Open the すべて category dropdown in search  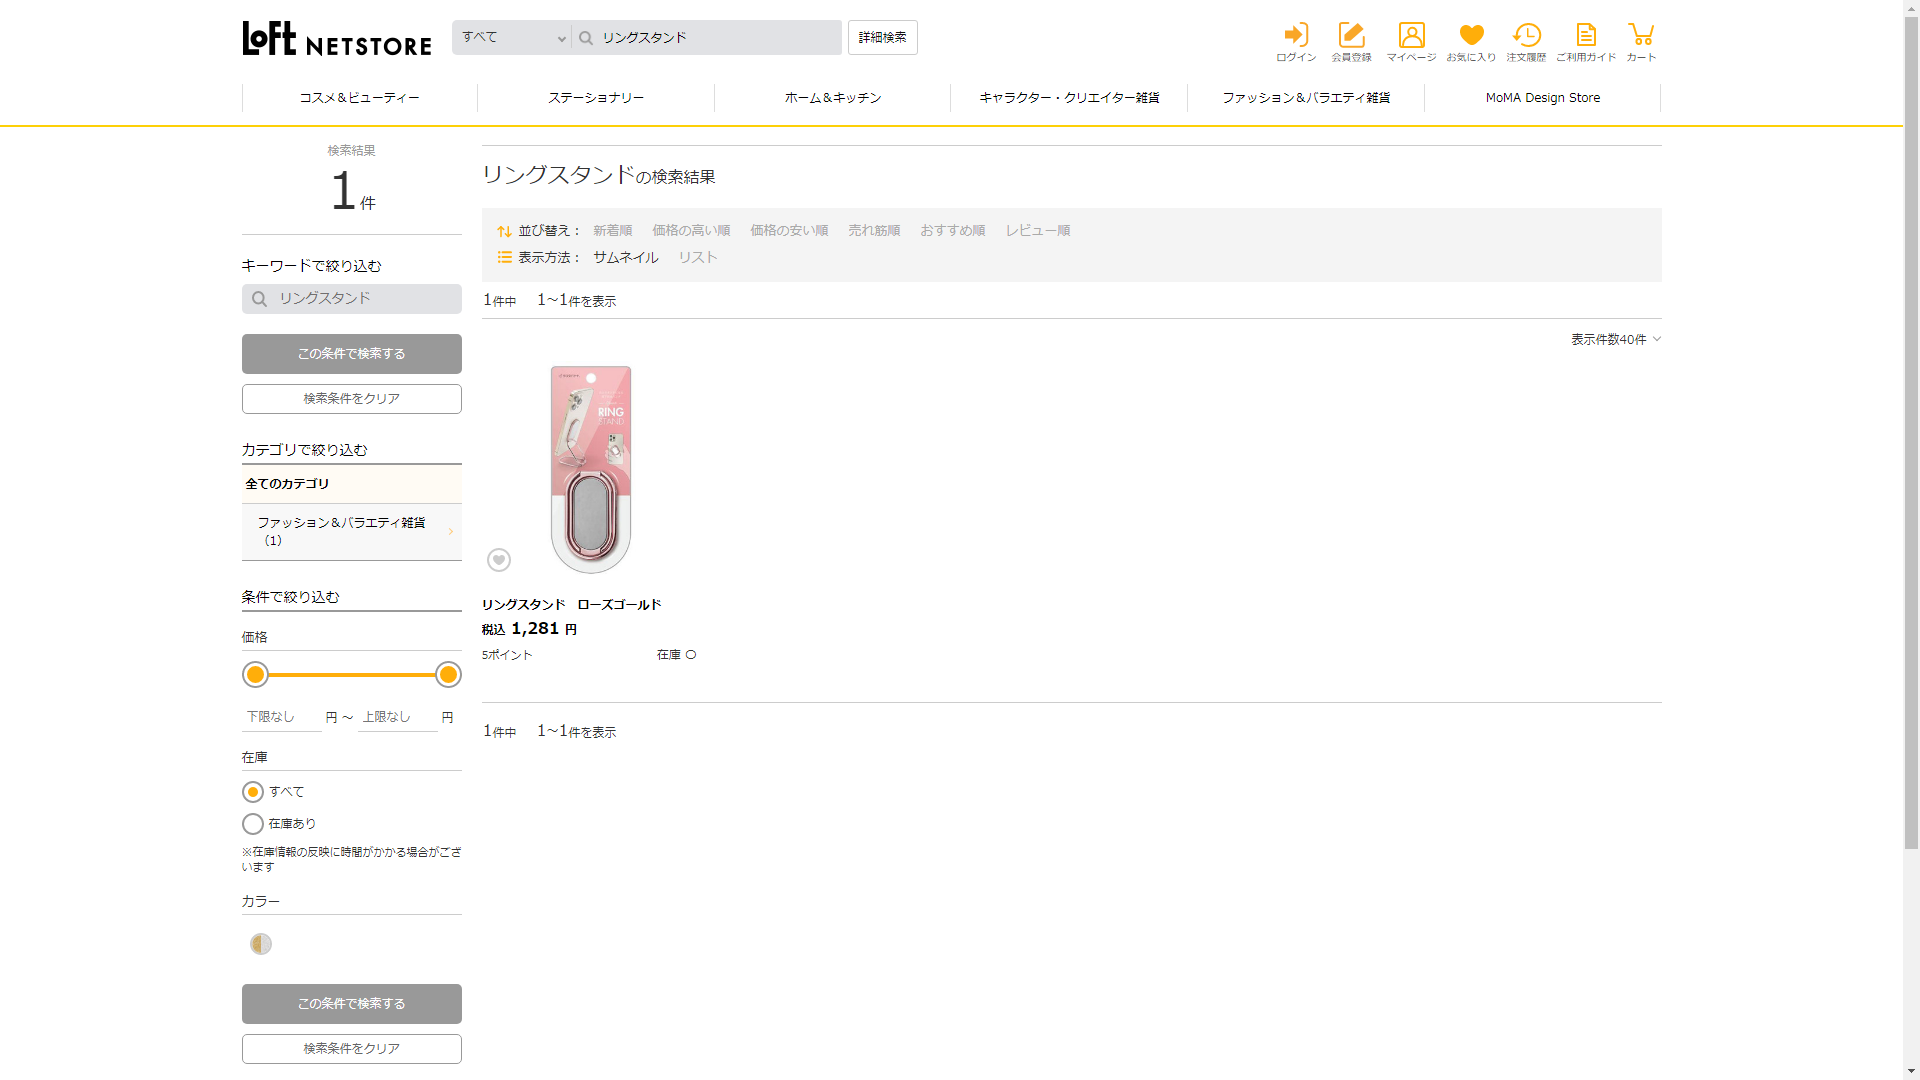(512, 38)
